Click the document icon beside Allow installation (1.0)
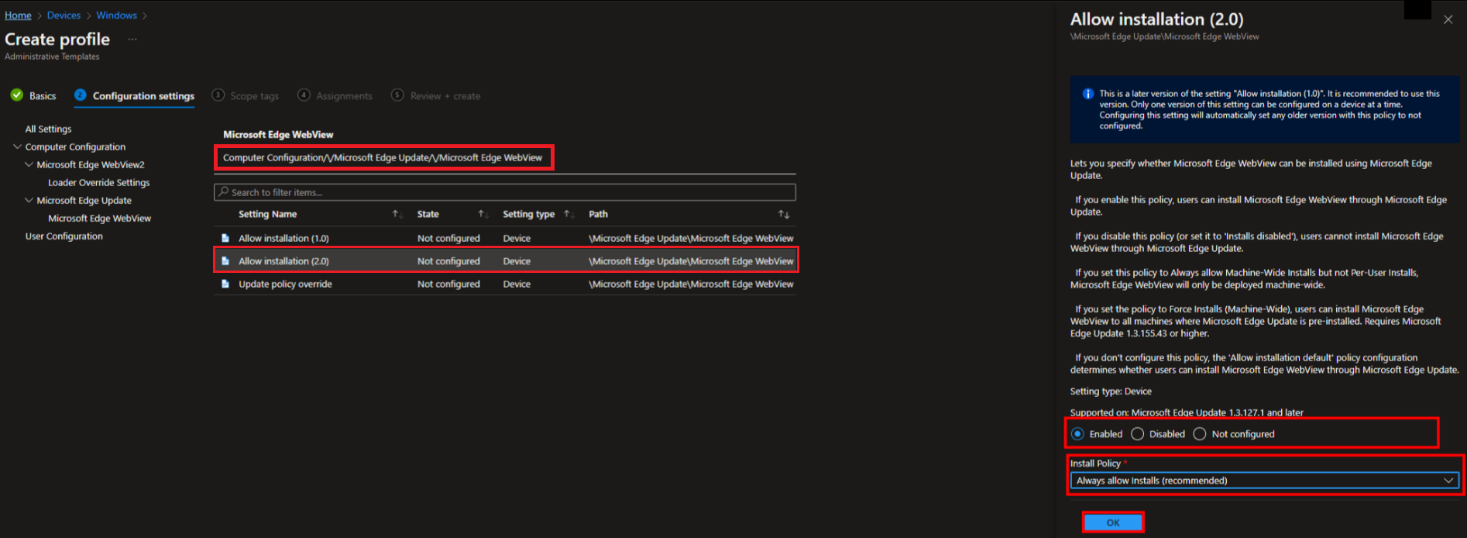 tap(225, 239)
